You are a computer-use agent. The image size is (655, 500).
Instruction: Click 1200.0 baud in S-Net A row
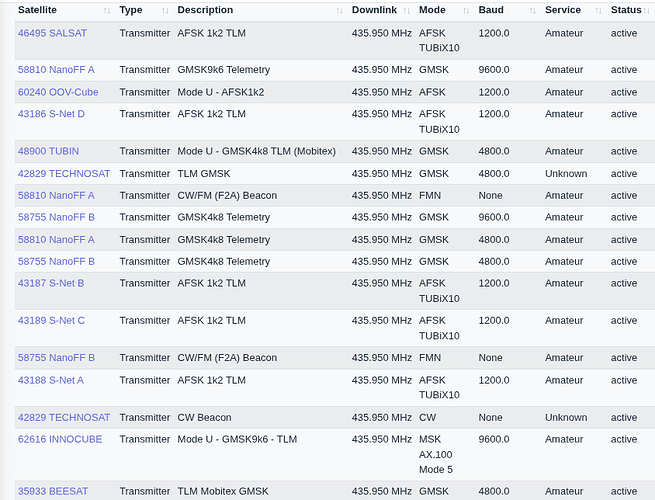[x=494, y=380]
